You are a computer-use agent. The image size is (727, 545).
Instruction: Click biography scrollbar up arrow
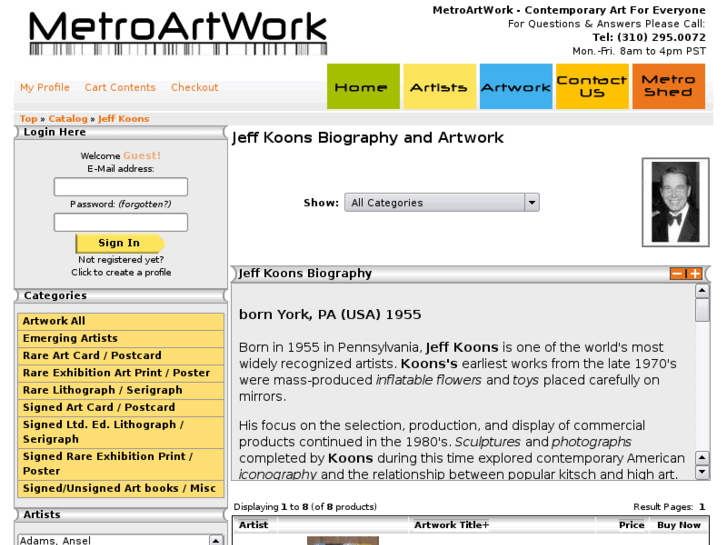click(x=702, y=291)
